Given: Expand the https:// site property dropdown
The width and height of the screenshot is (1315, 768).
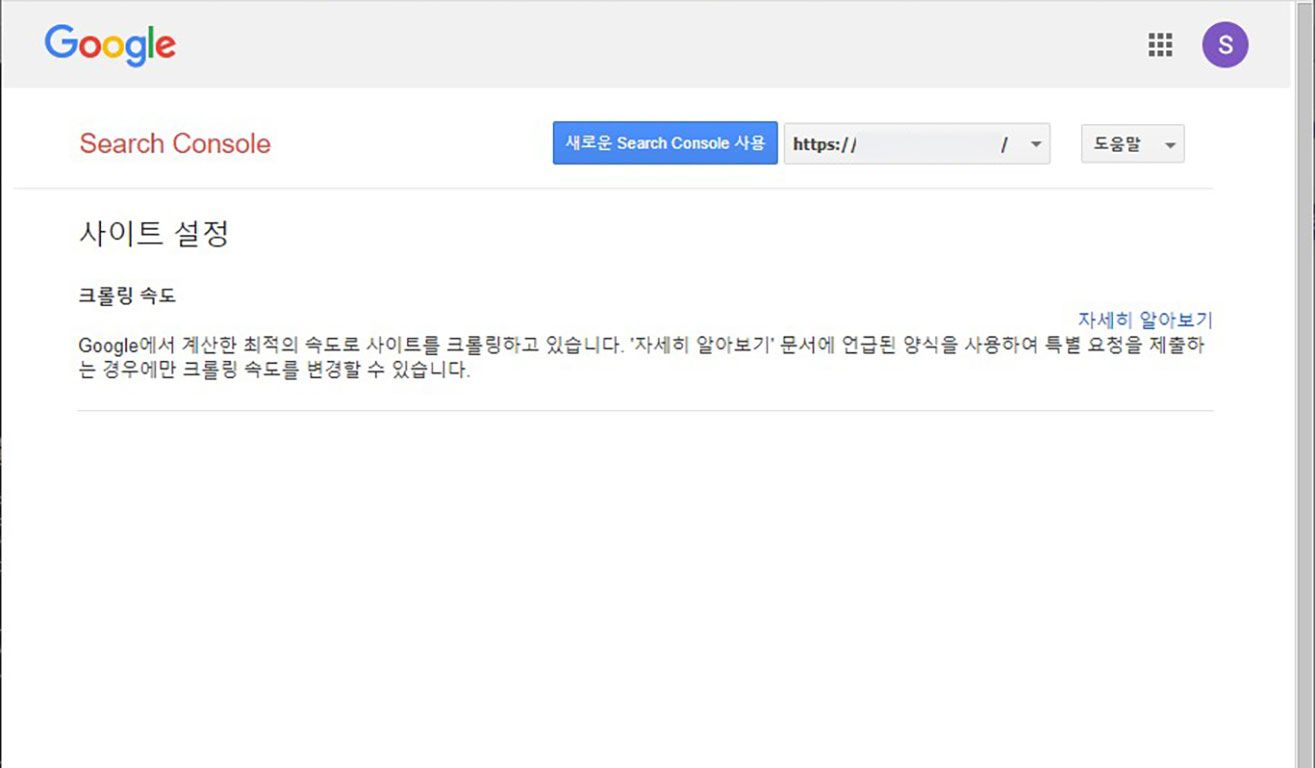Looking at the screenshot, I should click(917, 144).
